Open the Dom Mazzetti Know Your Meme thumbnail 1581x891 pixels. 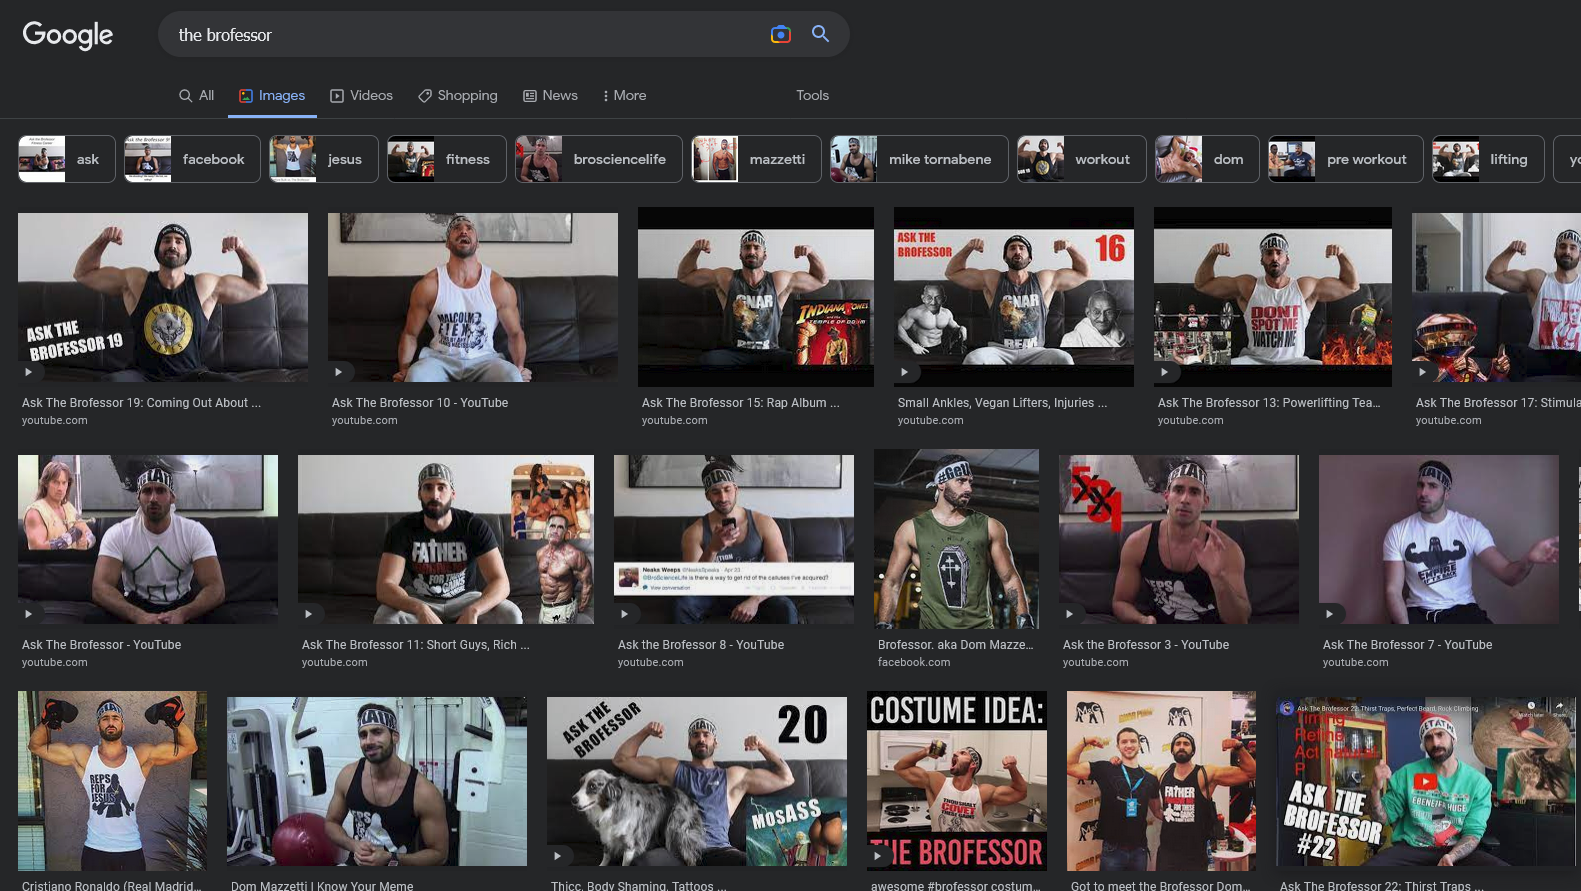[377, 782]
